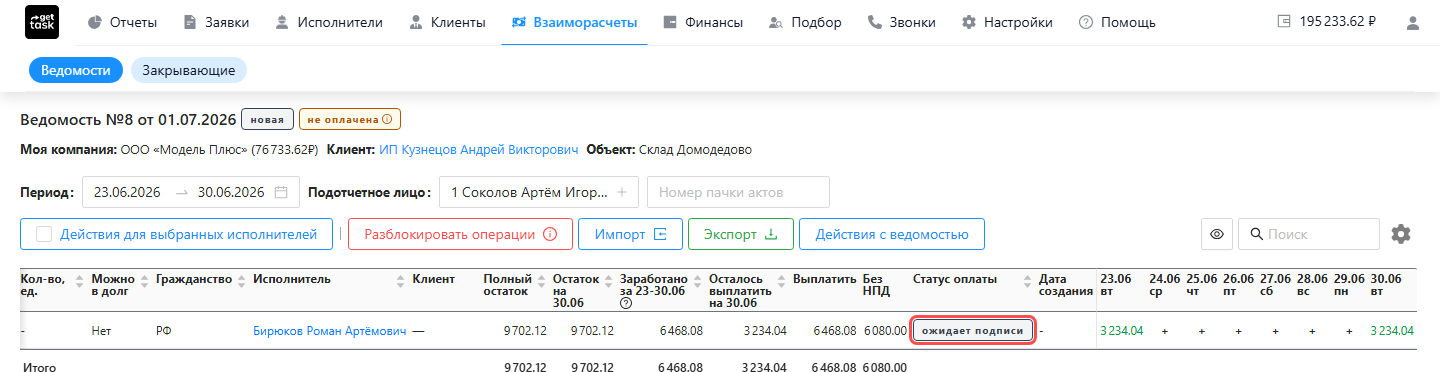Viewport: 1440px width, 372px height.
Task: Open Настройки in top navigation
Action: (1007, 22)
